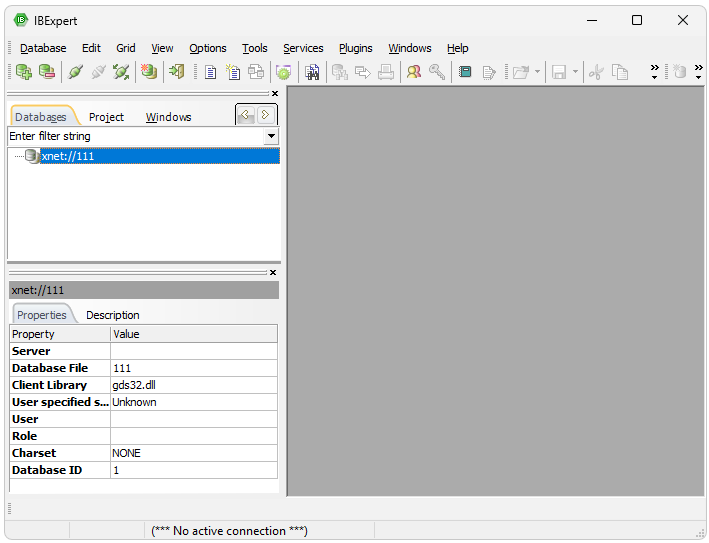
Task: Click the Charset value NONE
Action: click(x=194, y=453)
